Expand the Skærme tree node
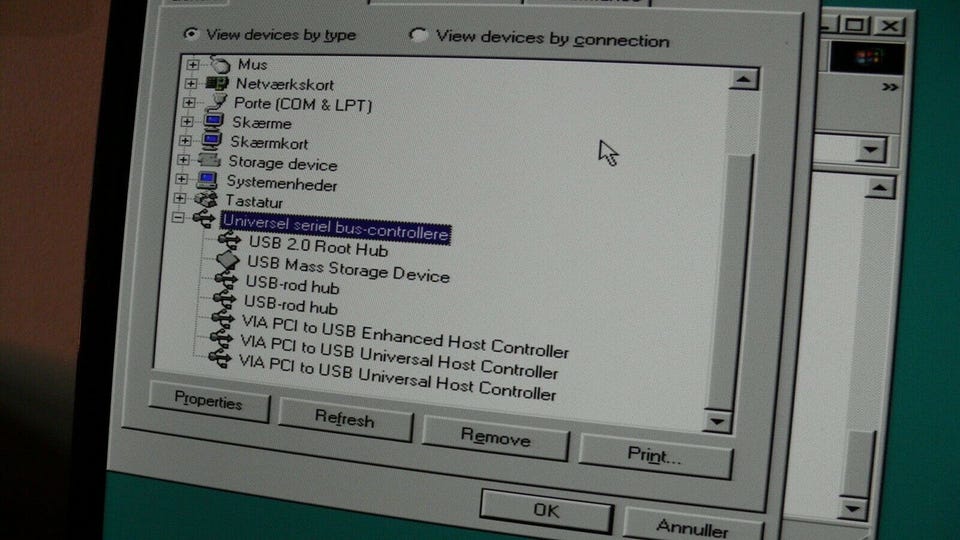960x540 pixels. point(187,122)
